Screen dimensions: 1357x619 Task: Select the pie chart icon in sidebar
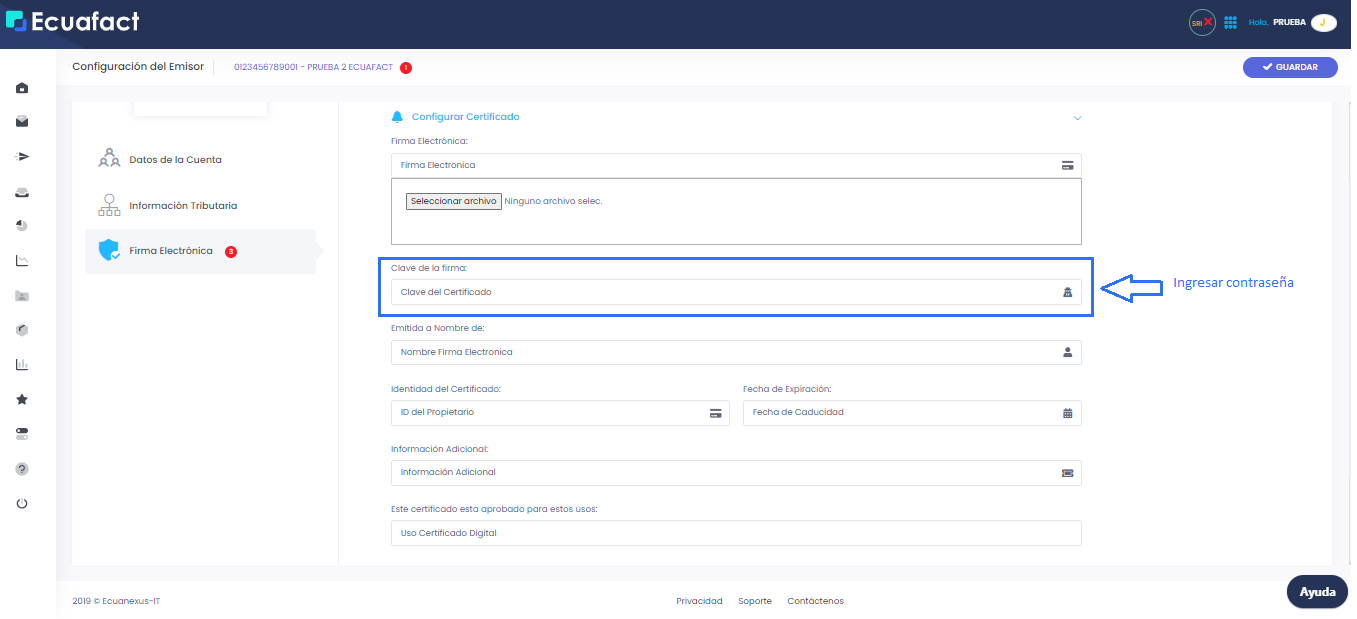(x=22, y=225)
